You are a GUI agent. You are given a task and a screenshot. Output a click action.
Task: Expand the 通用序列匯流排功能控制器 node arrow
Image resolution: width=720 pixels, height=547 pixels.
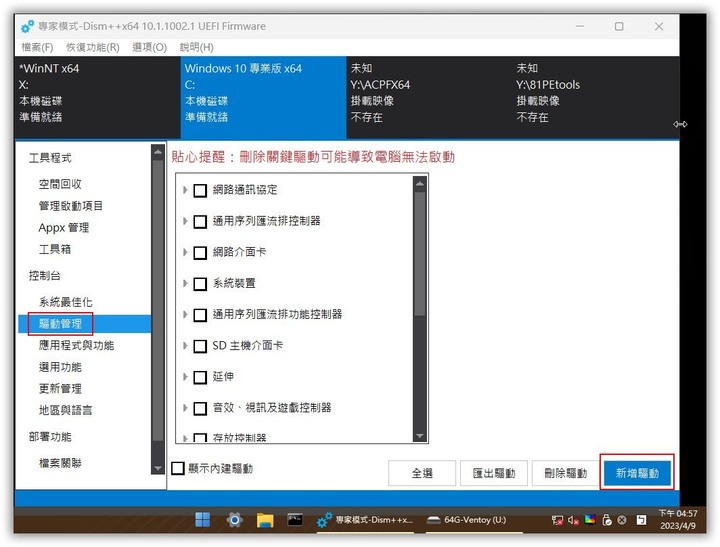(x=185, y=315)
